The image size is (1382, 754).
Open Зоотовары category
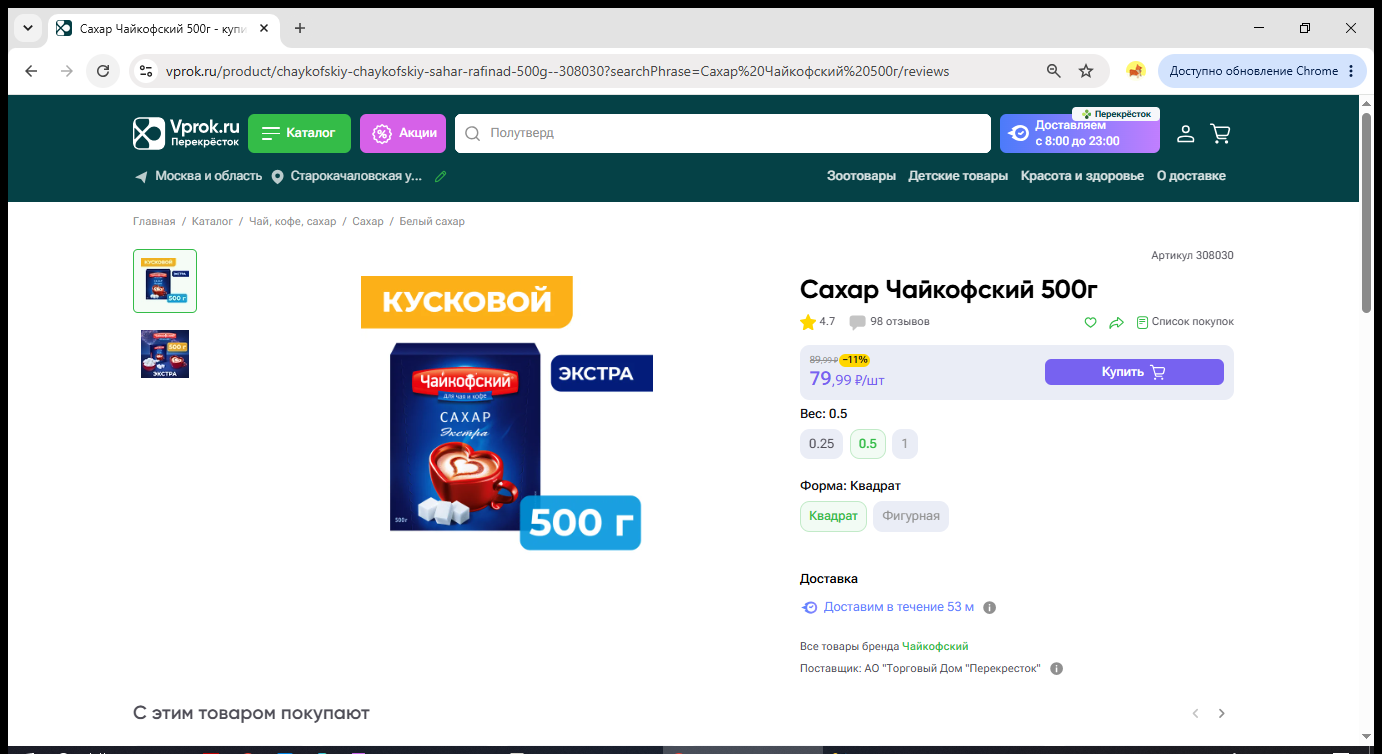[861, 176]
